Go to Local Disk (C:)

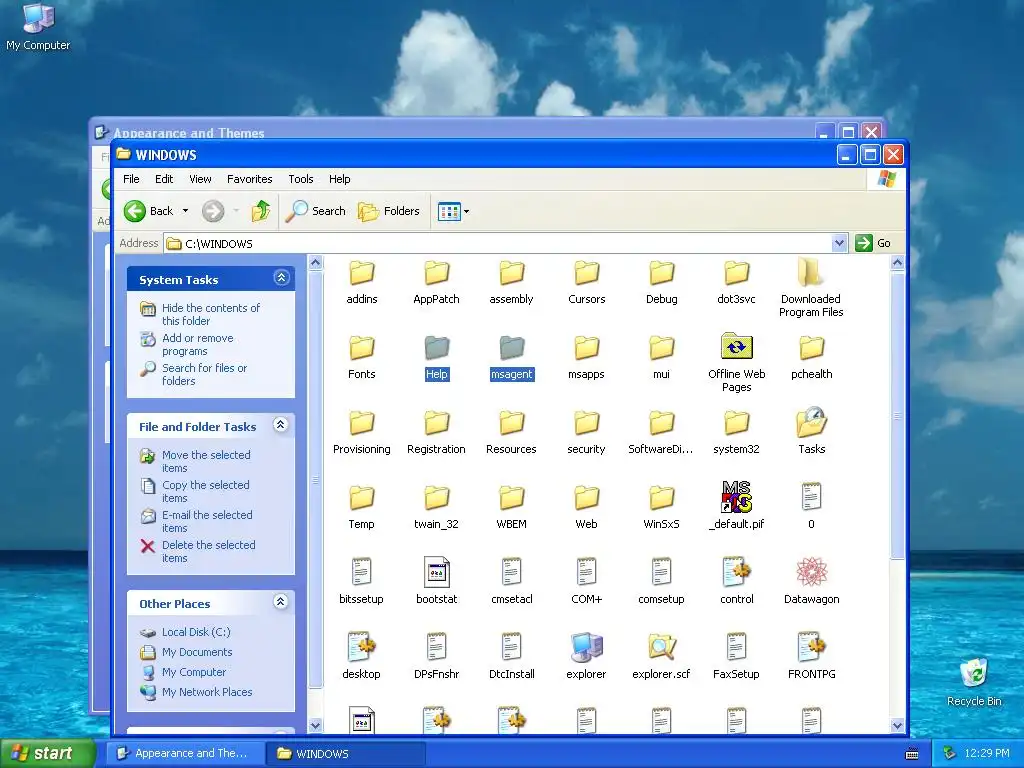pos(196,632)
